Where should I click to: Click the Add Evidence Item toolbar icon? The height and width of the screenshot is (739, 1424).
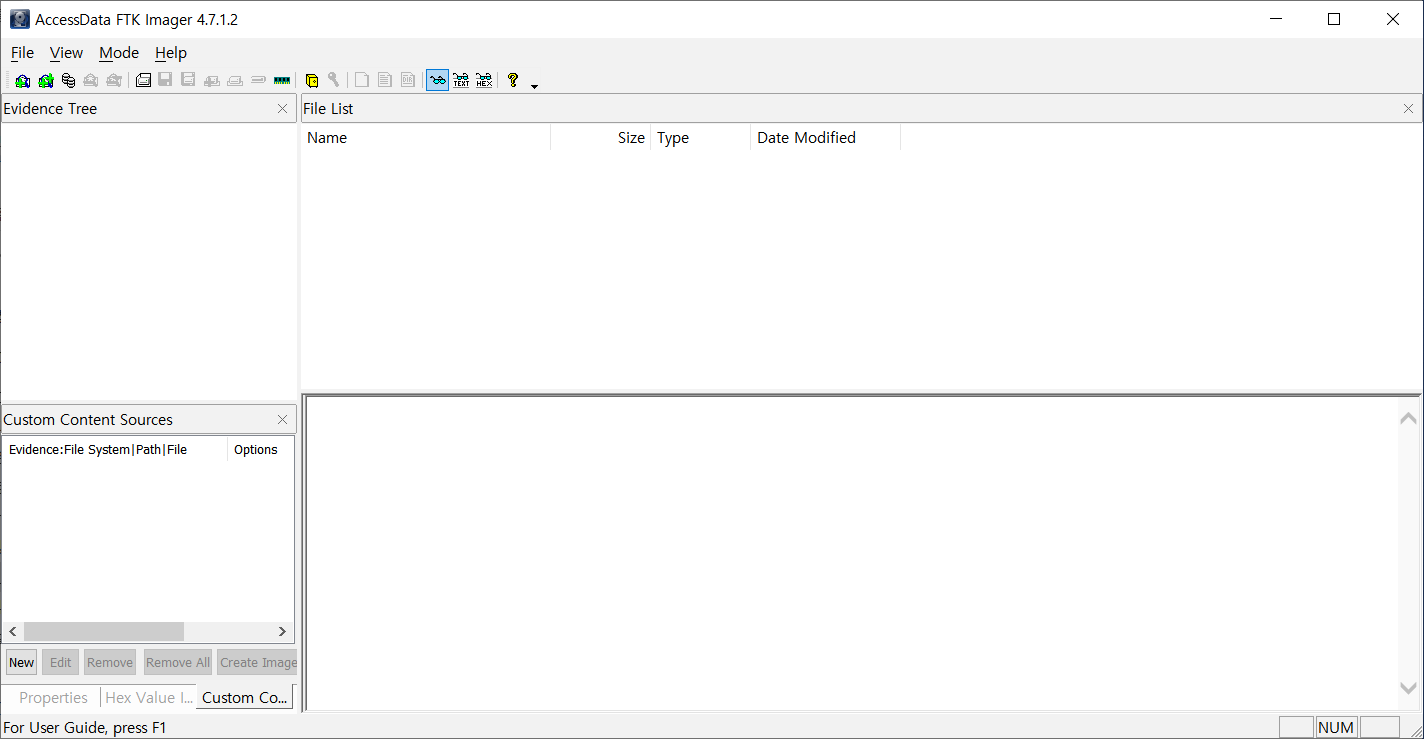(x=22, y=81)
